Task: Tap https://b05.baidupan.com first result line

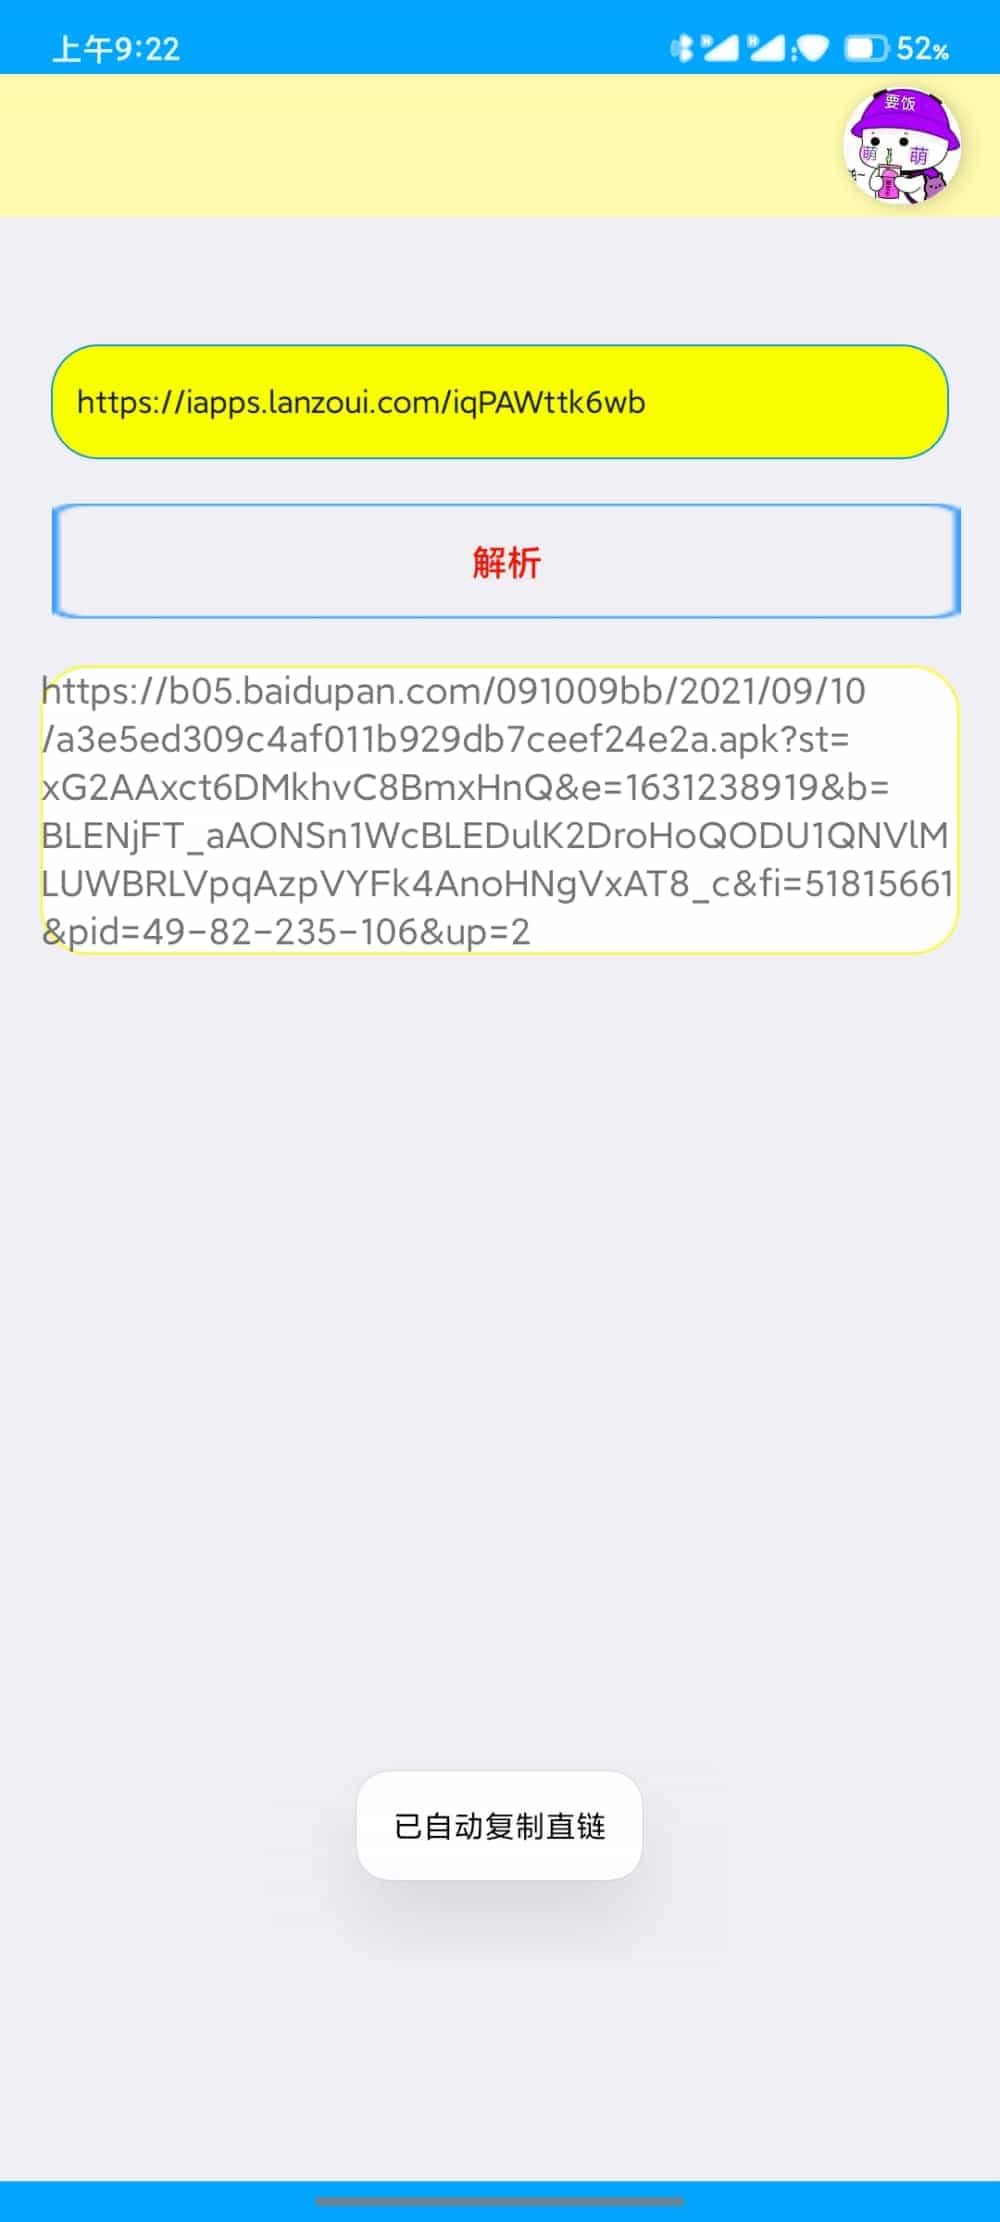Action: point(453,691)
